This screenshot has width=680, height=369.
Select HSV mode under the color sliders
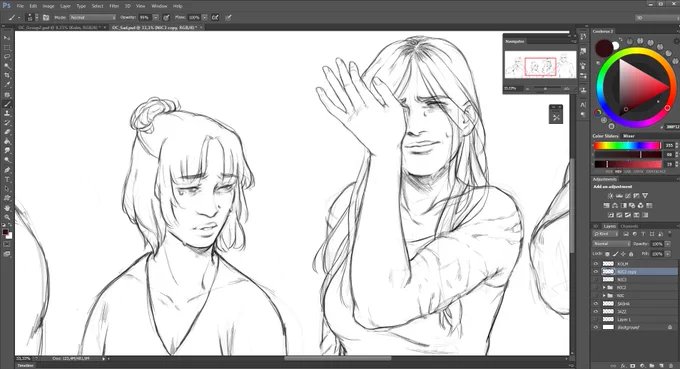coord(618,172)
